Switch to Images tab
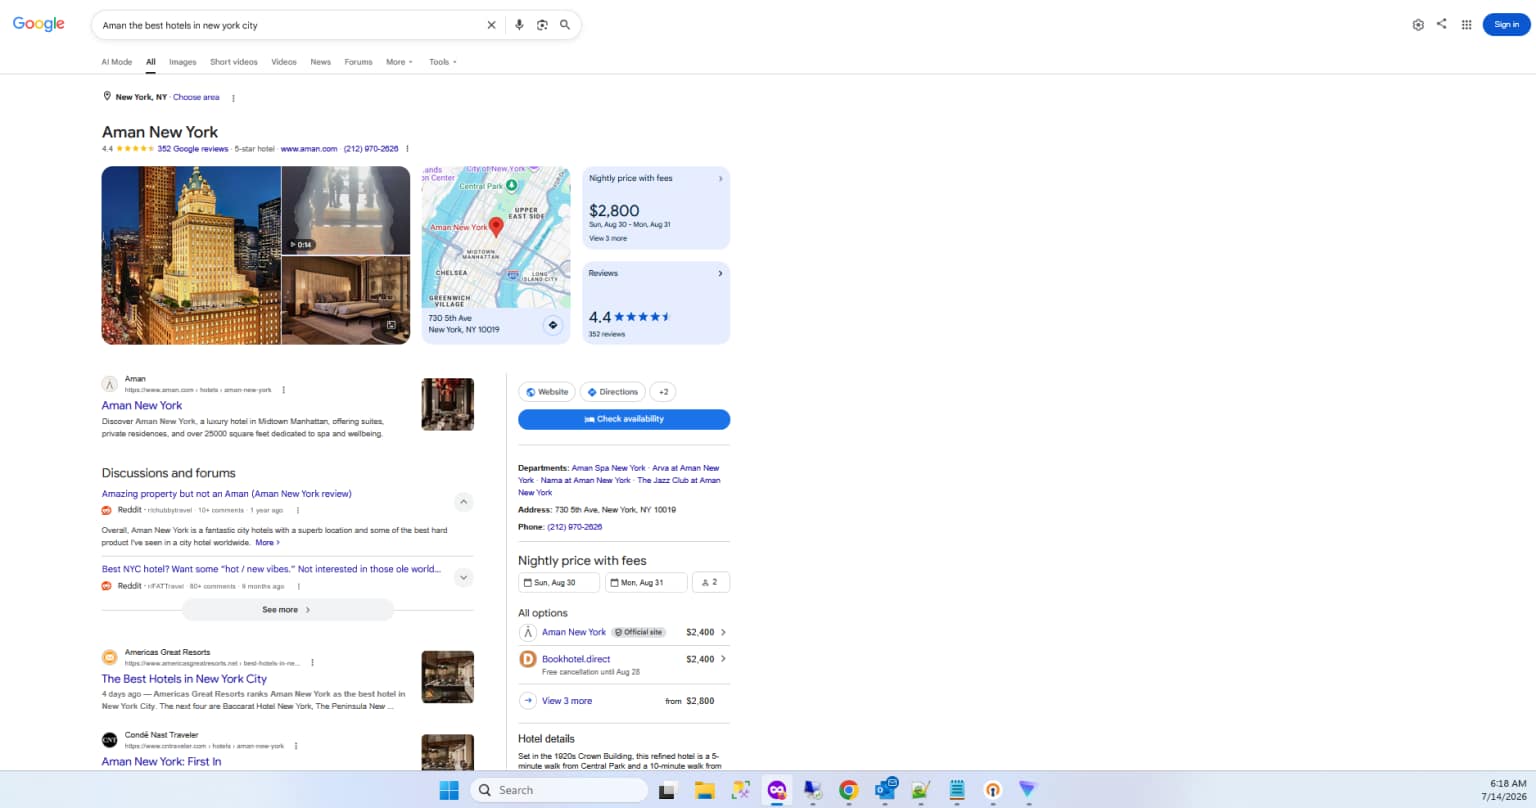Screen dimensions: 1536x808 pos(183,62)
